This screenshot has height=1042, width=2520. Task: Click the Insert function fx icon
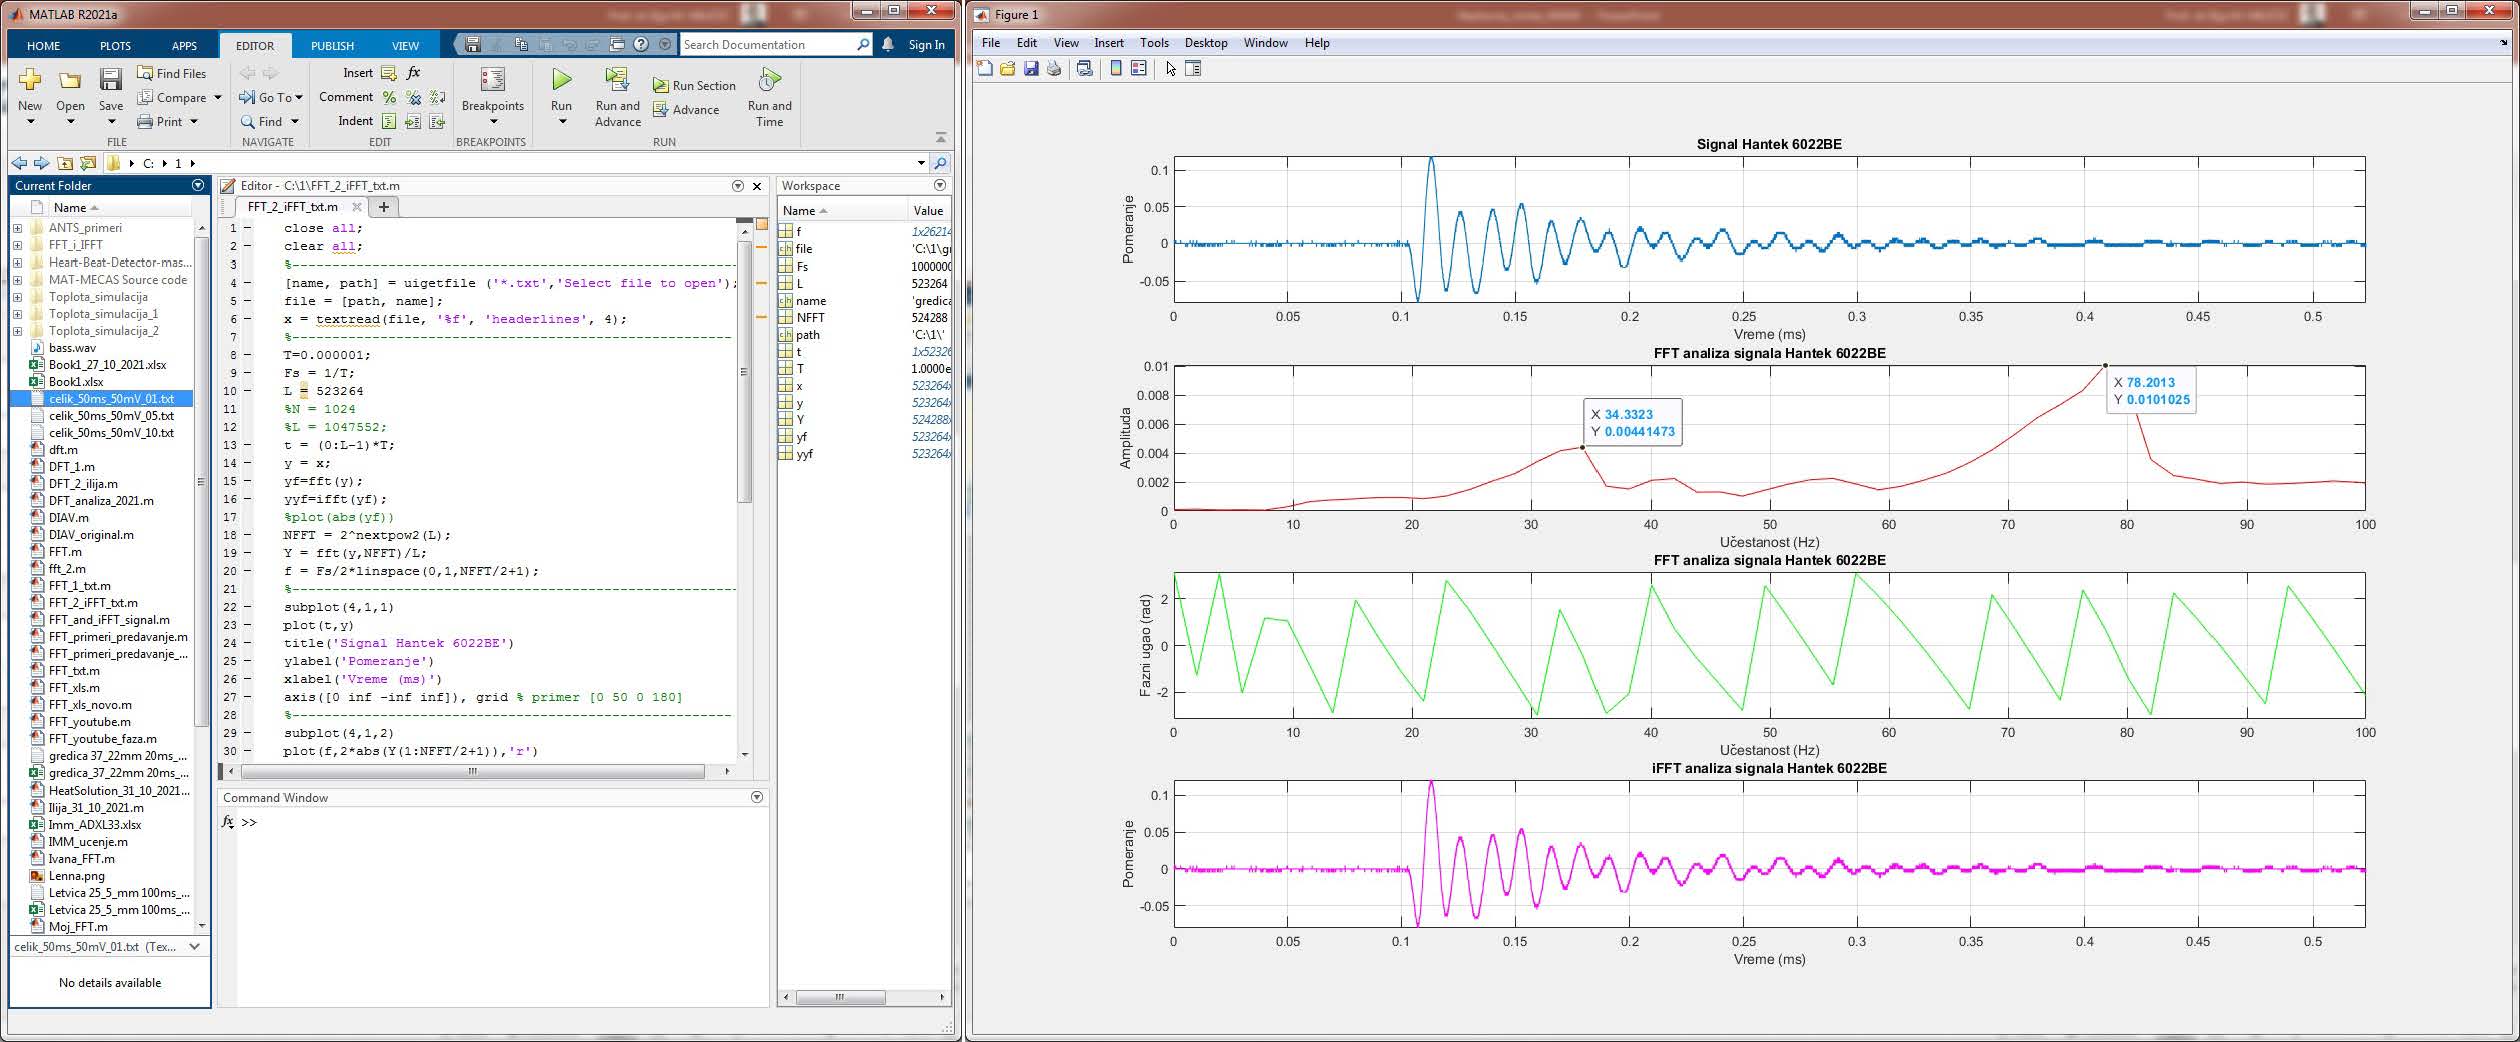(x=414, y=73)
